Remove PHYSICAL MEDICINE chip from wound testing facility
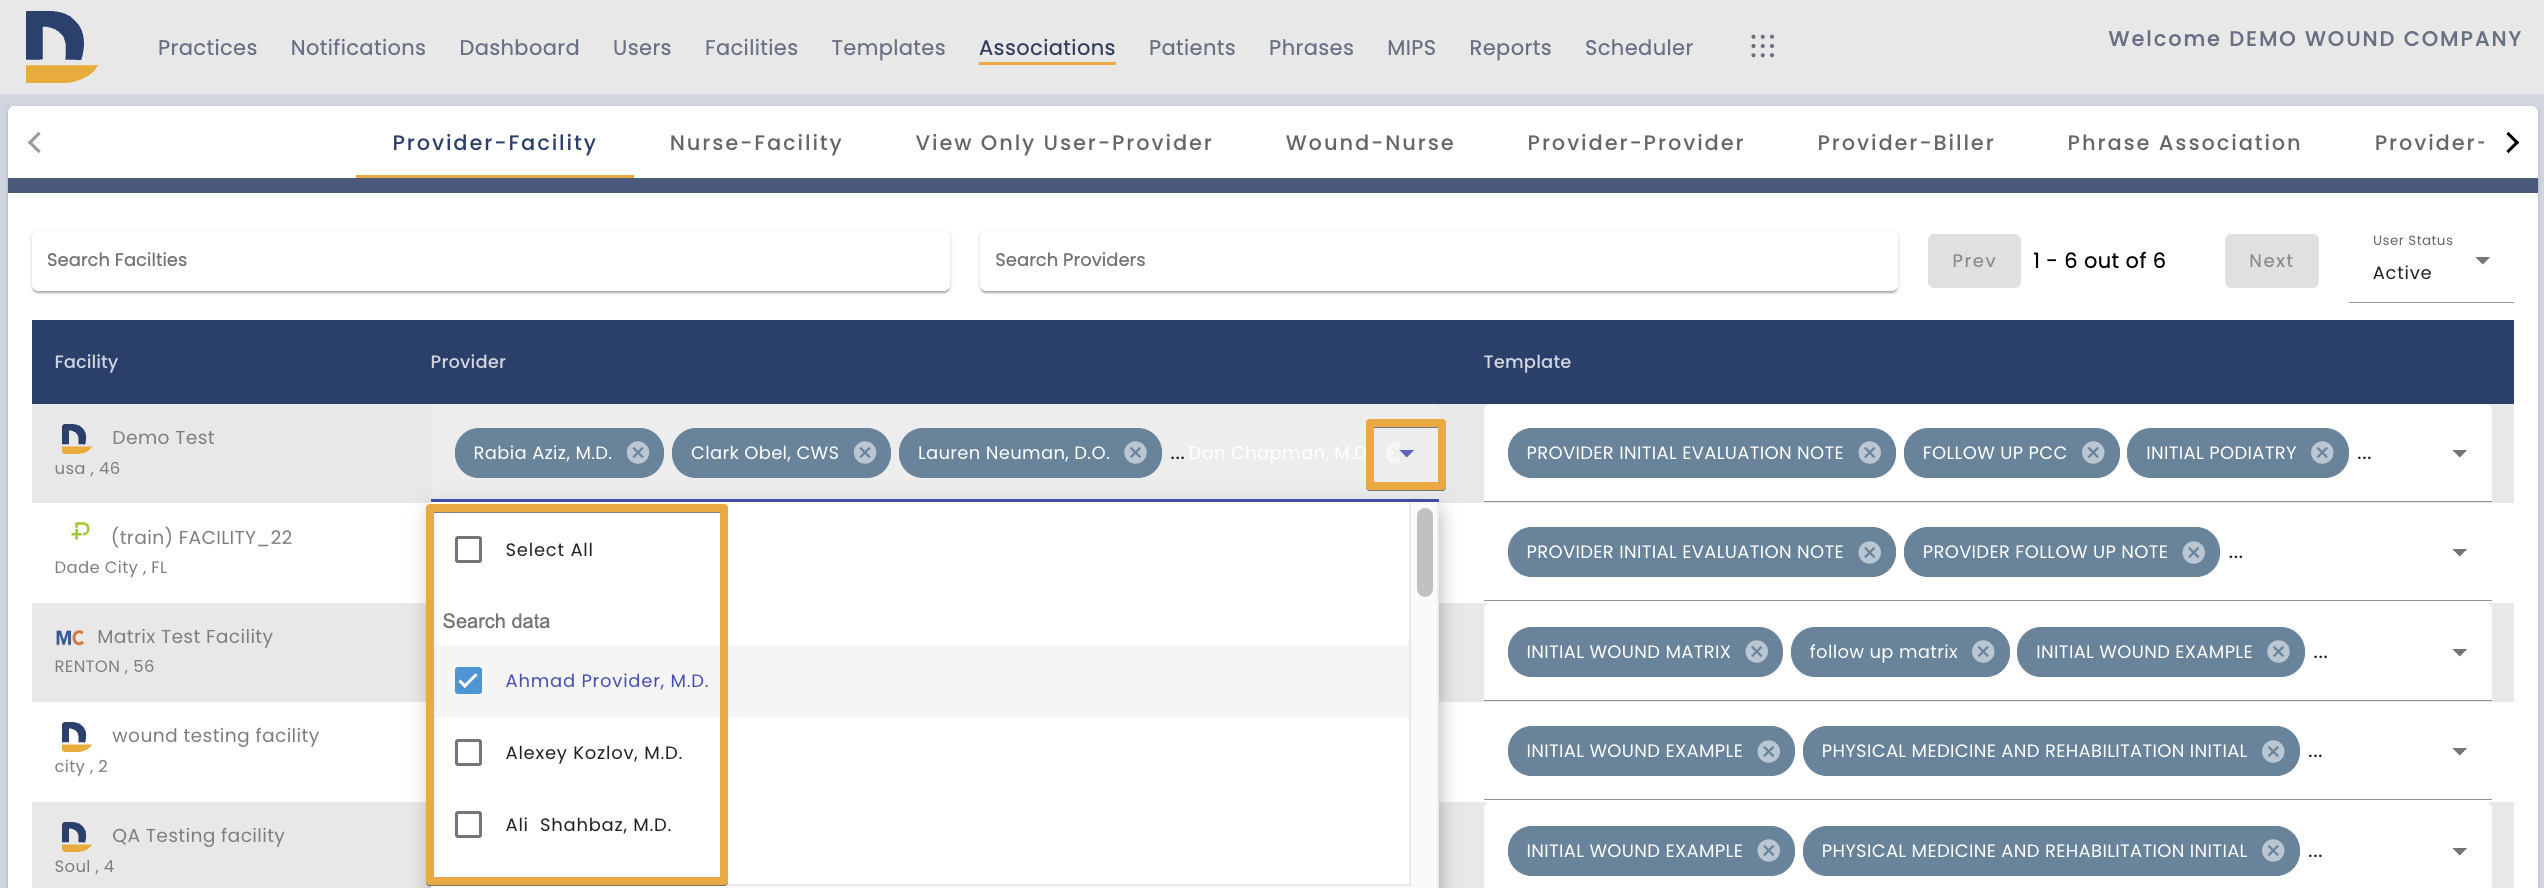Screen dimensions: 2544x889 point(2273,751)
